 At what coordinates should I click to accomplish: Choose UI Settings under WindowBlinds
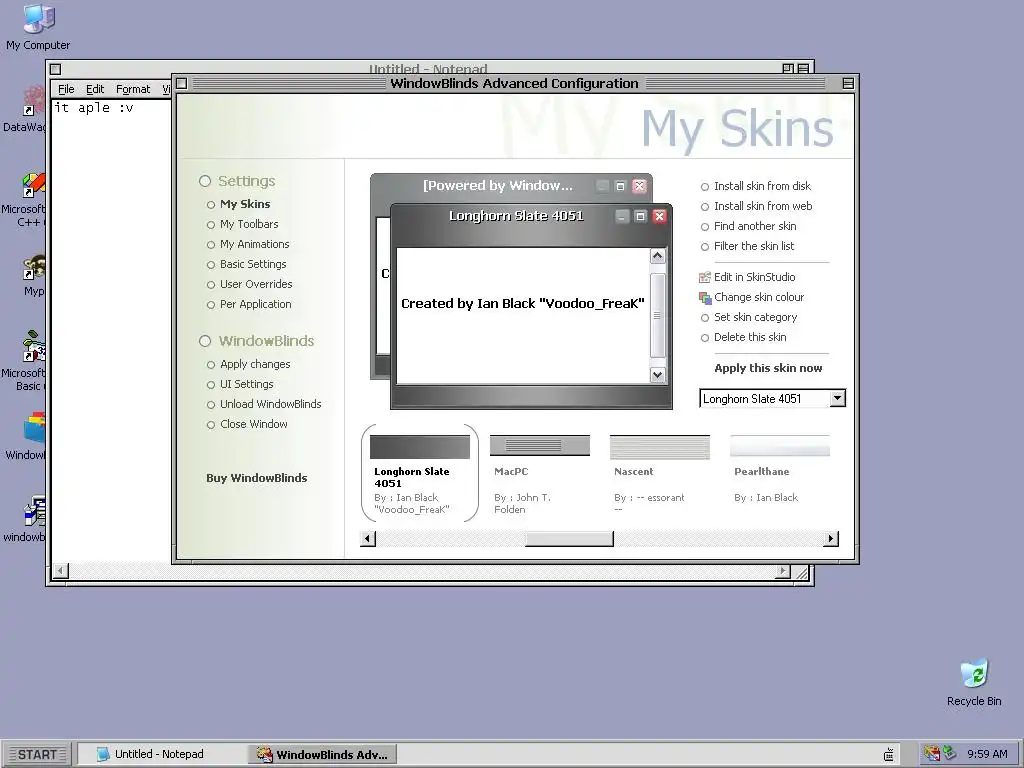click(x=240, y=385)
